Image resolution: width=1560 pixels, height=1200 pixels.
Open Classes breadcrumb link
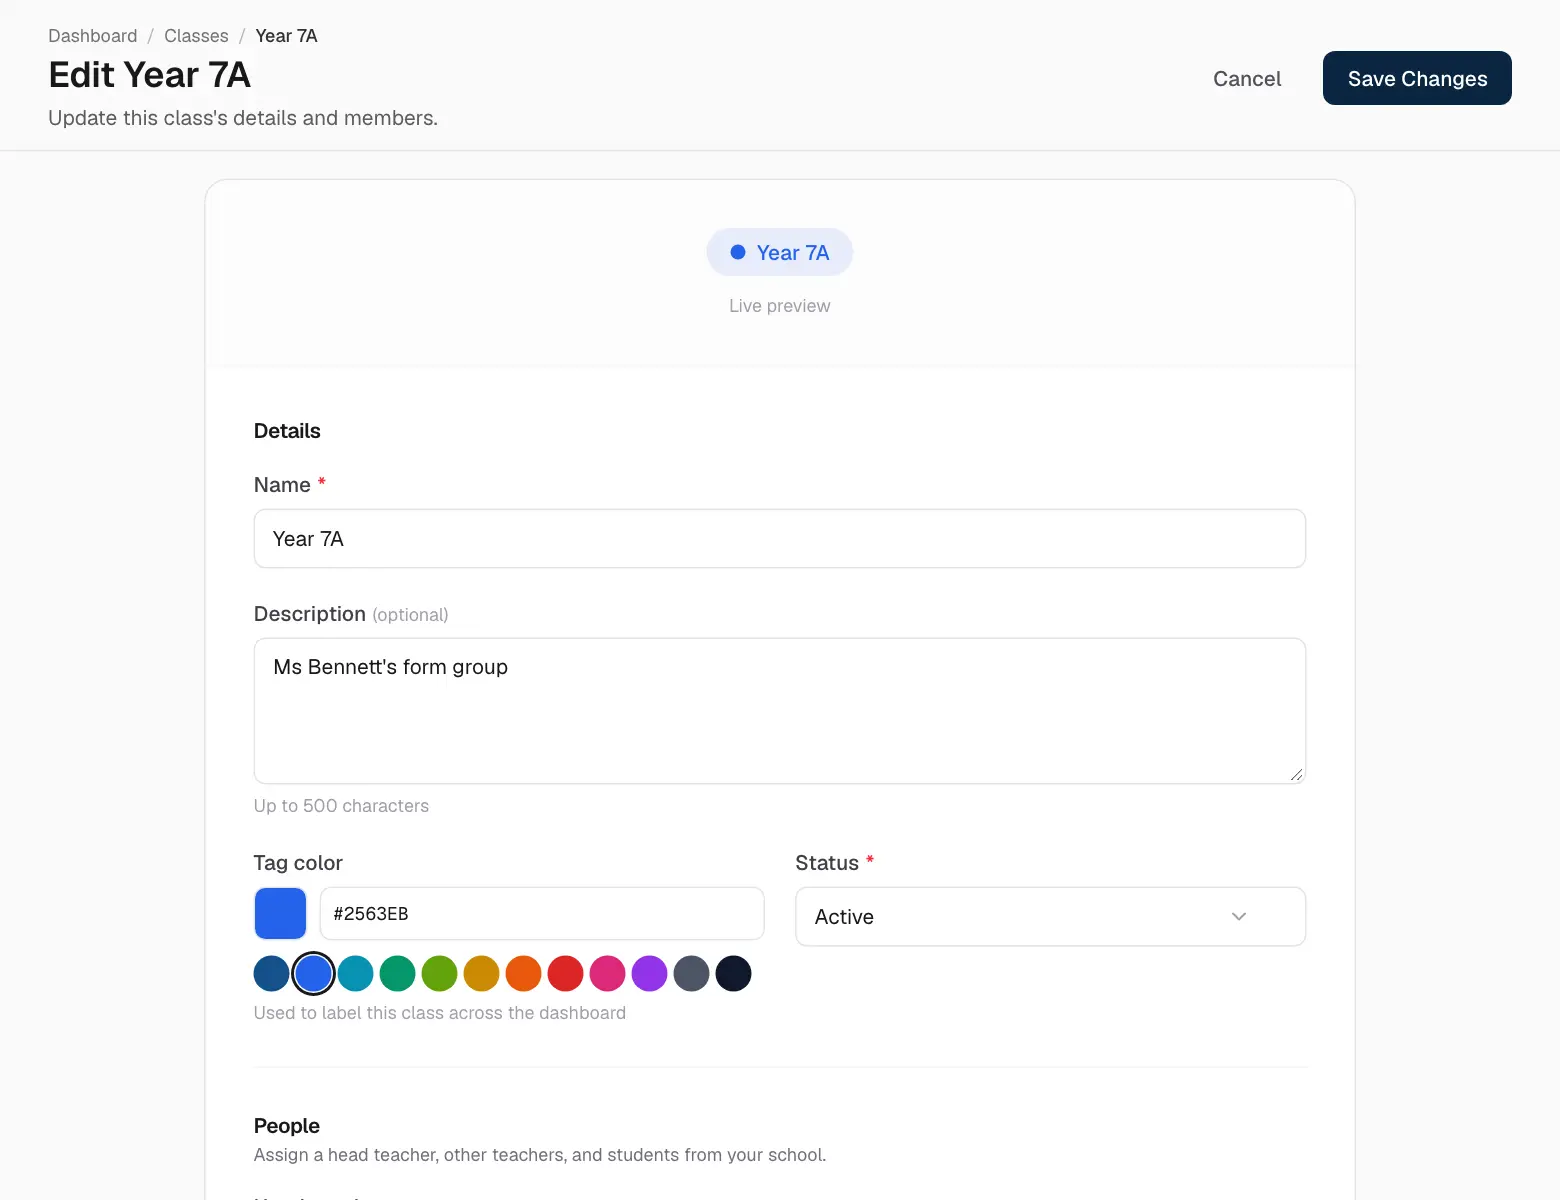click(x=196, y=36)
